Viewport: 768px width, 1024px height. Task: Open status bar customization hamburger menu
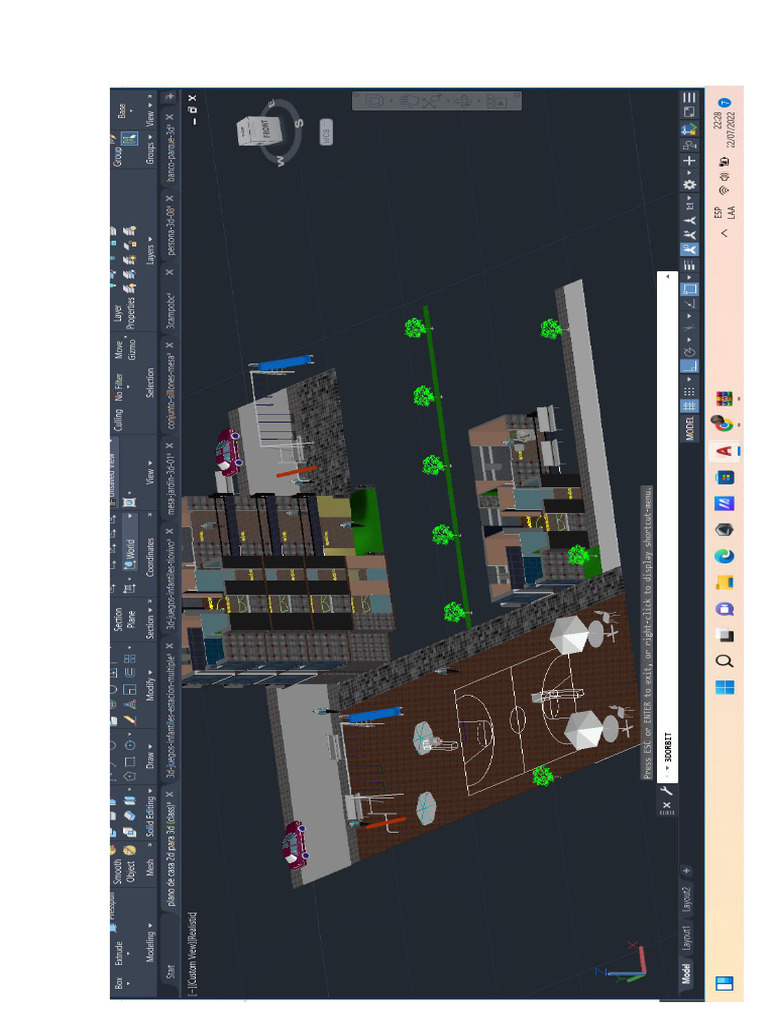pos(690,98)
